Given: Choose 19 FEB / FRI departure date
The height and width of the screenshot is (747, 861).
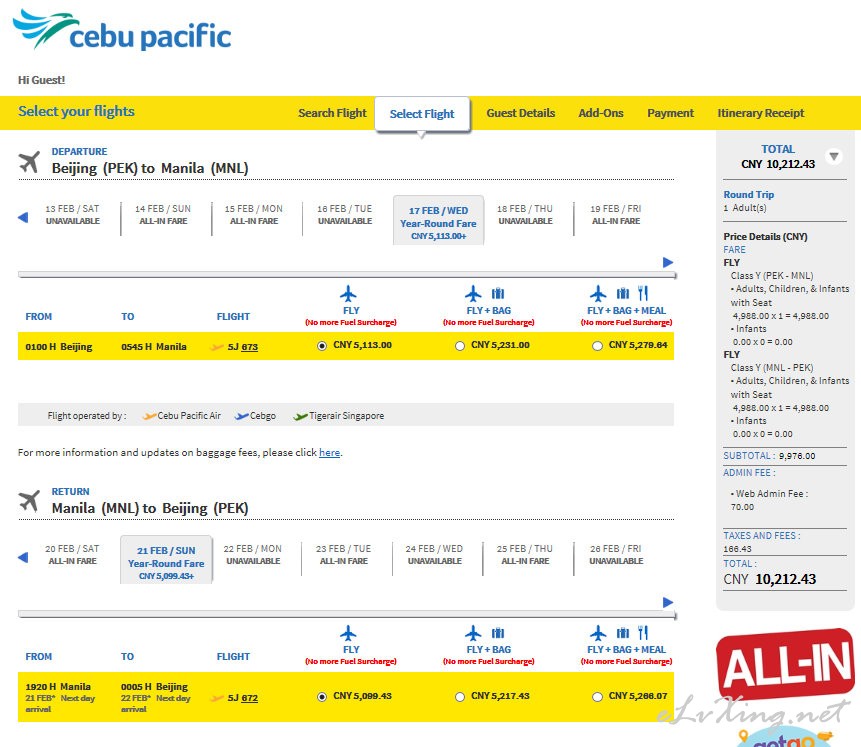Looking at the screenshot, I should (616, 215).
